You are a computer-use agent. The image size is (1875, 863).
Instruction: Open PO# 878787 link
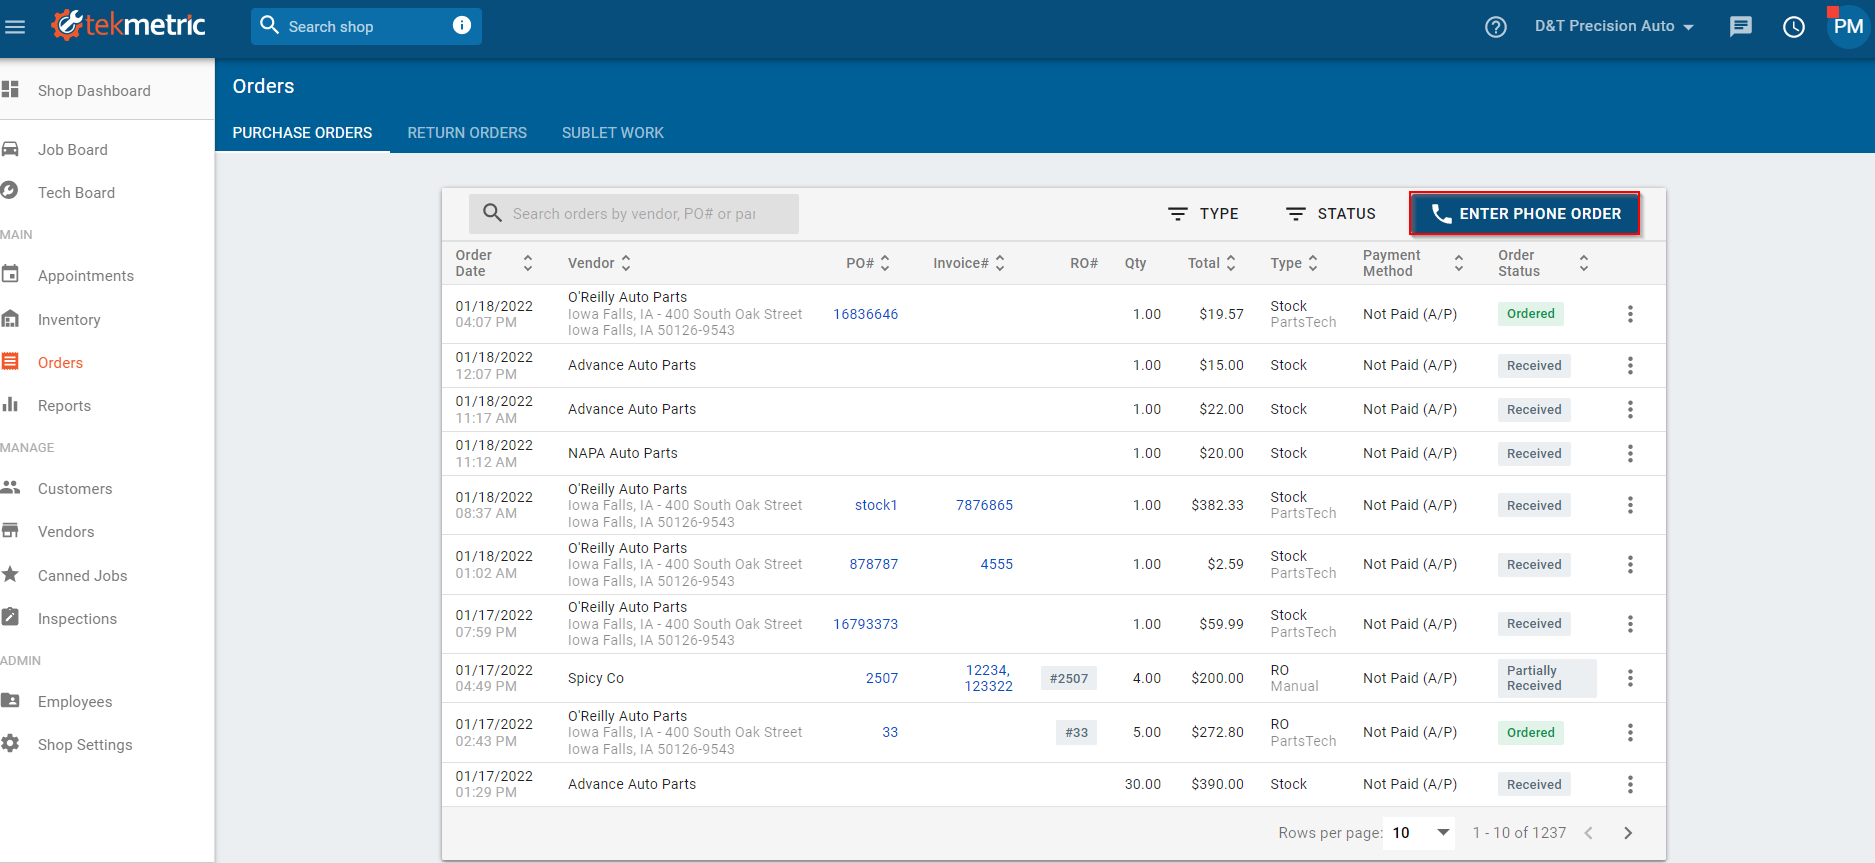(874, 564)
